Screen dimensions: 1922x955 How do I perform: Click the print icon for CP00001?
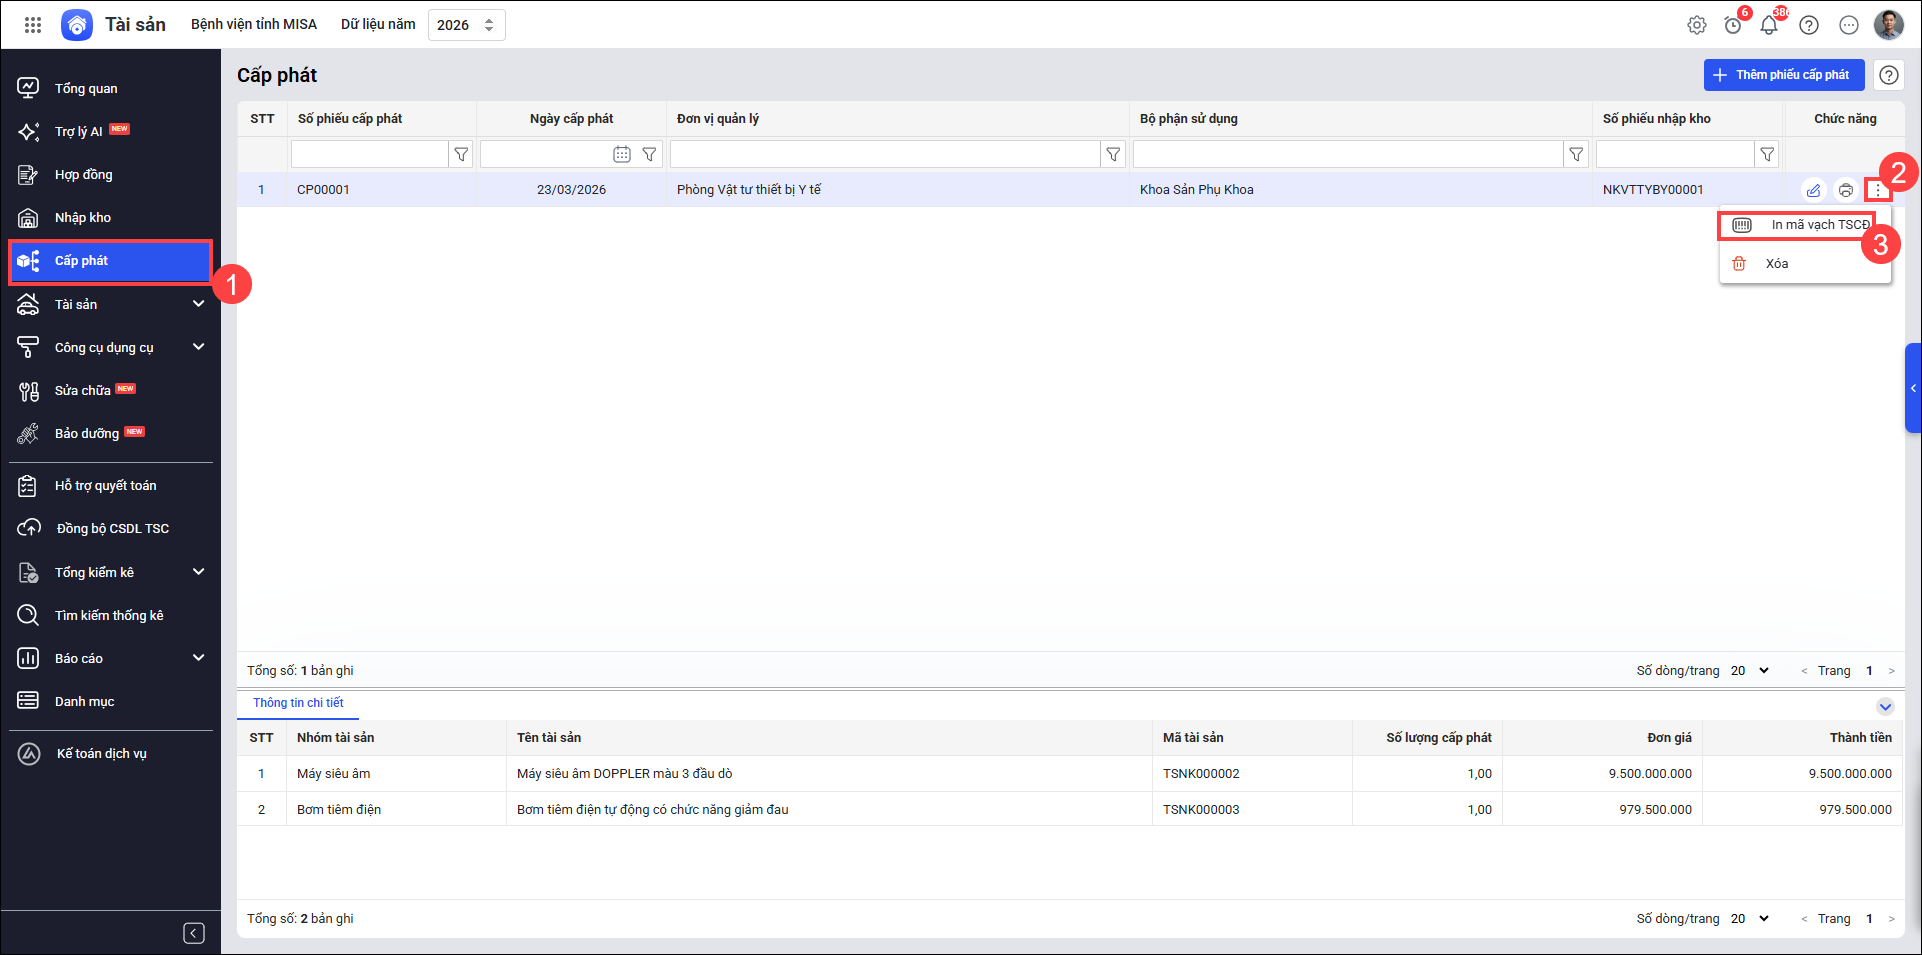coord(1846,190)
